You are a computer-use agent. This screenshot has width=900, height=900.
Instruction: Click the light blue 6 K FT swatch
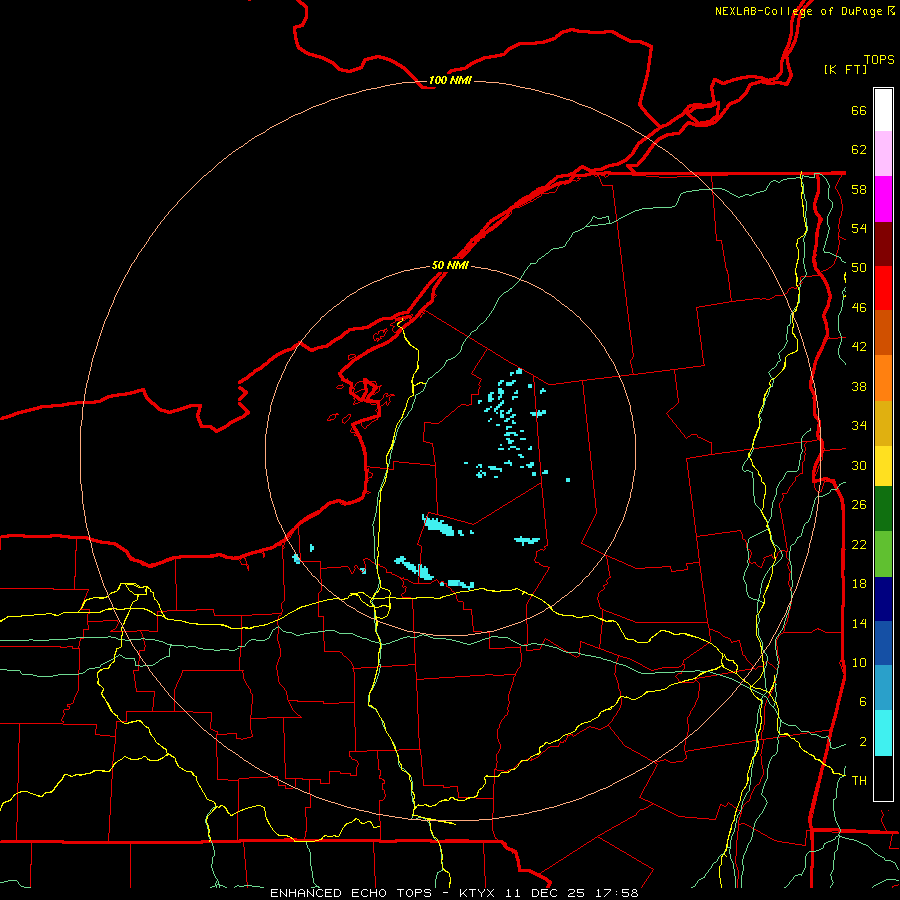[x=883, y=688]
